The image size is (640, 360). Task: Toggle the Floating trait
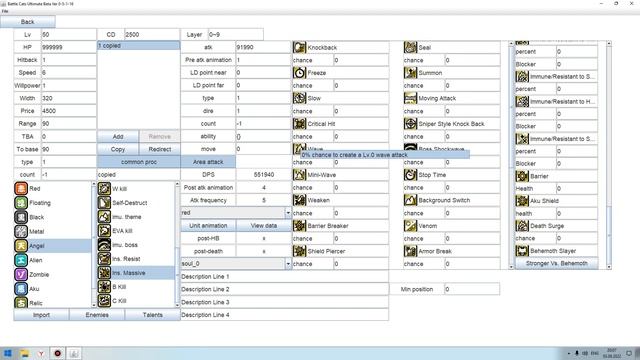point(53,203)
